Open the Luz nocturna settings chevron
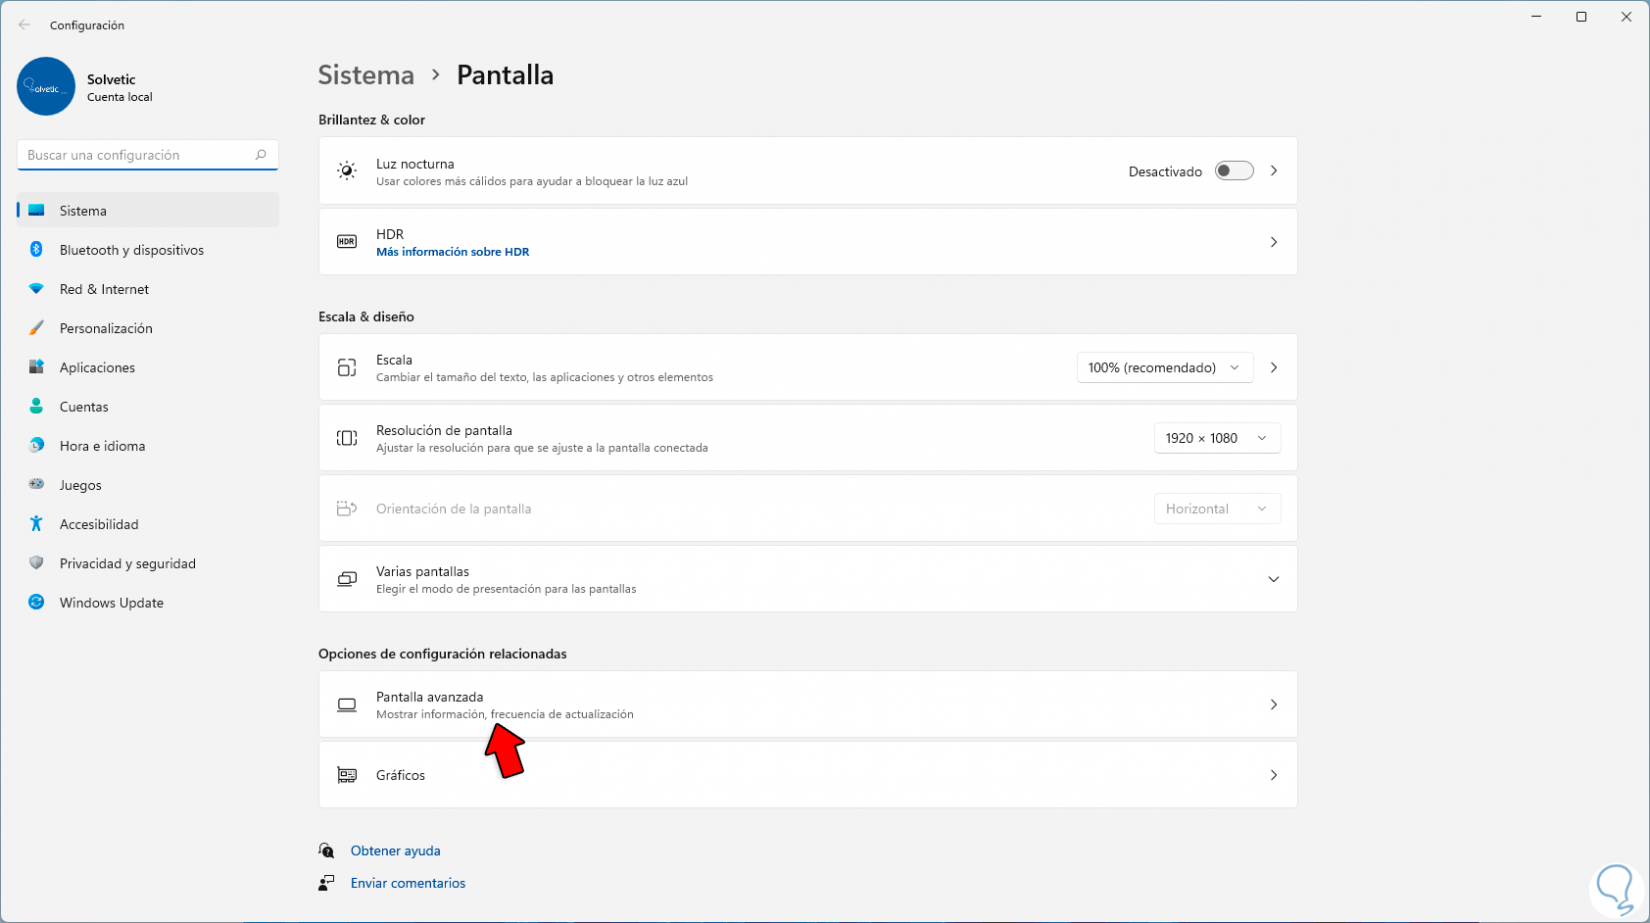1650x923 pixels. (x=1274, y=171)
